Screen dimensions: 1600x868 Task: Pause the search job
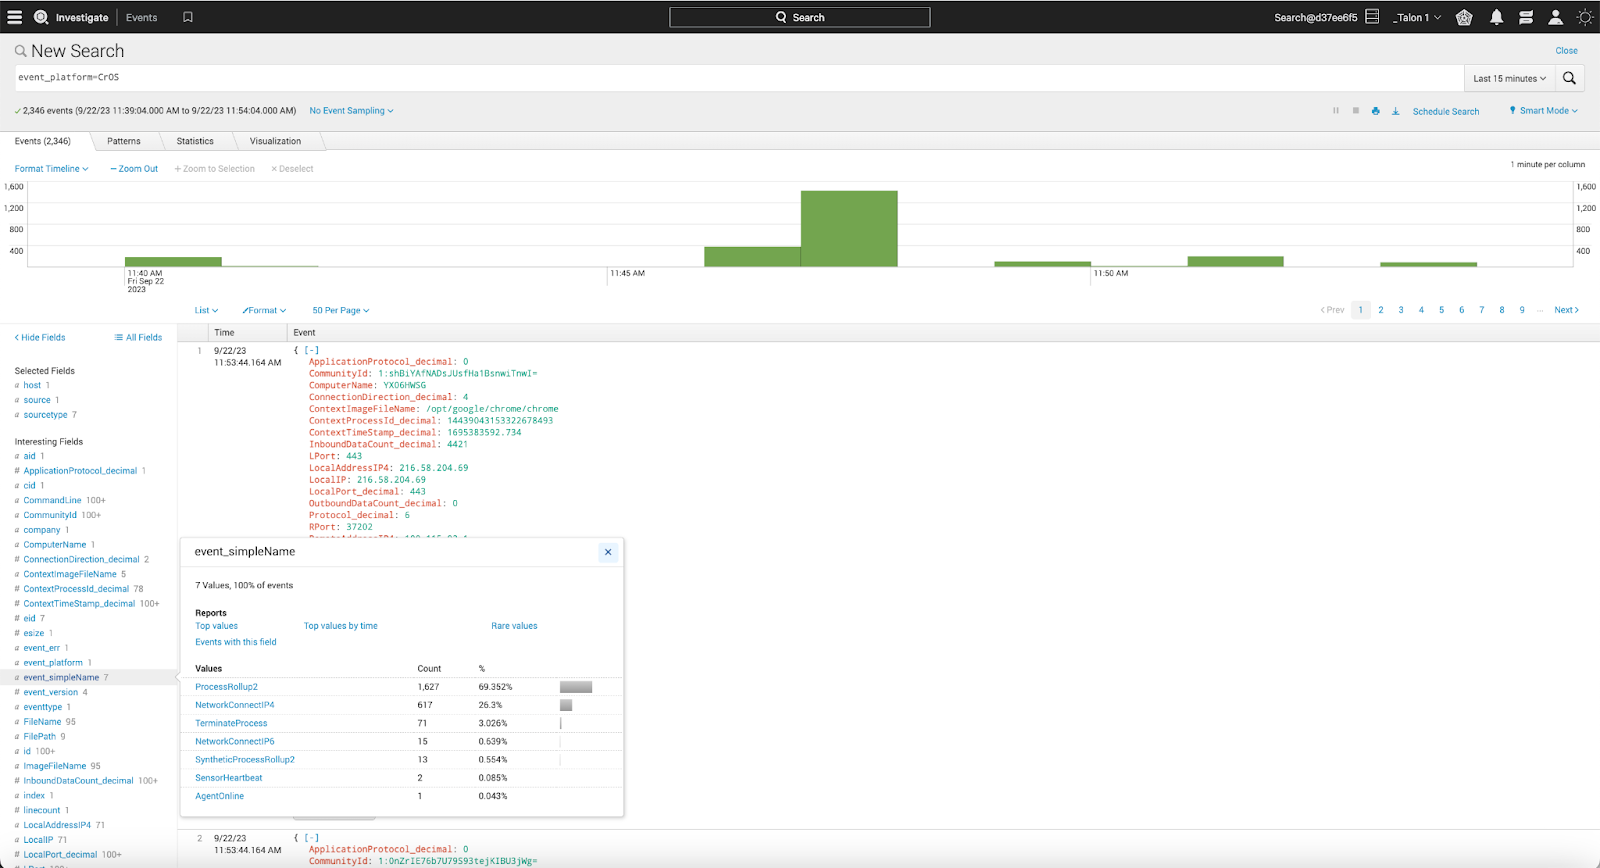click(x=1336, y=111)
